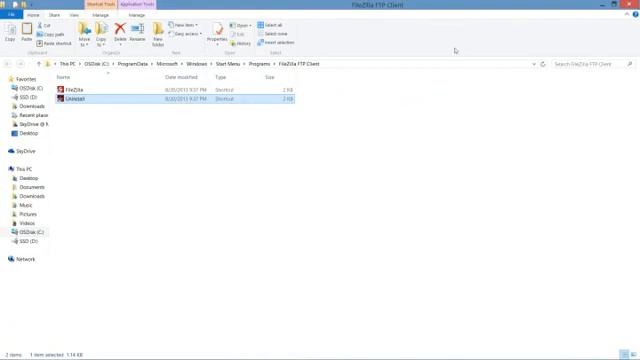Go up one folder level arrow

coord(39,64)
